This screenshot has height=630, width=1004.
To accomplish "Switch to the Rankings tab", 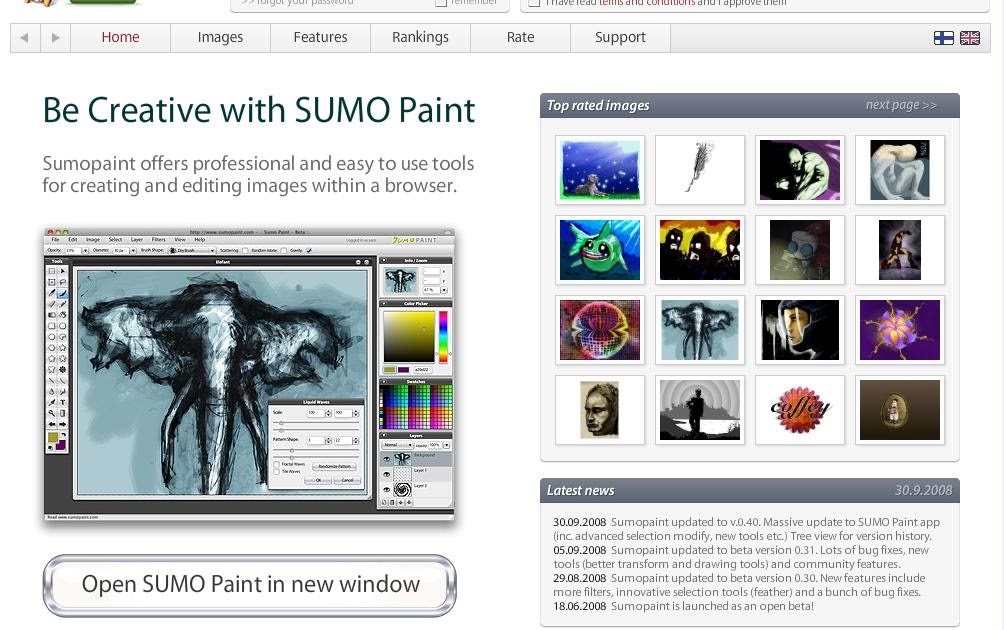I will [x=420, y=37].
